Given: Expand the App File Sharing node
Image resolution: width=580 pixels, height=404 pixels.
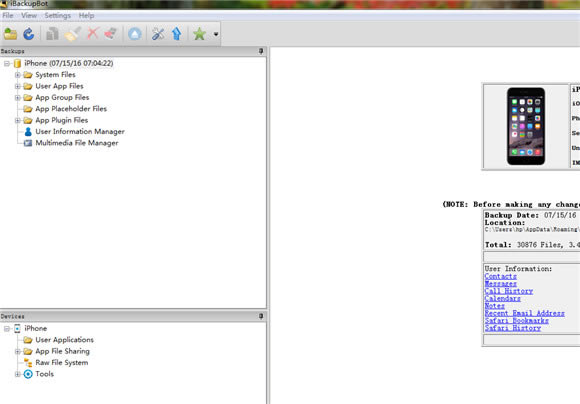Looking at the screenshot, I should coord(17,351).
